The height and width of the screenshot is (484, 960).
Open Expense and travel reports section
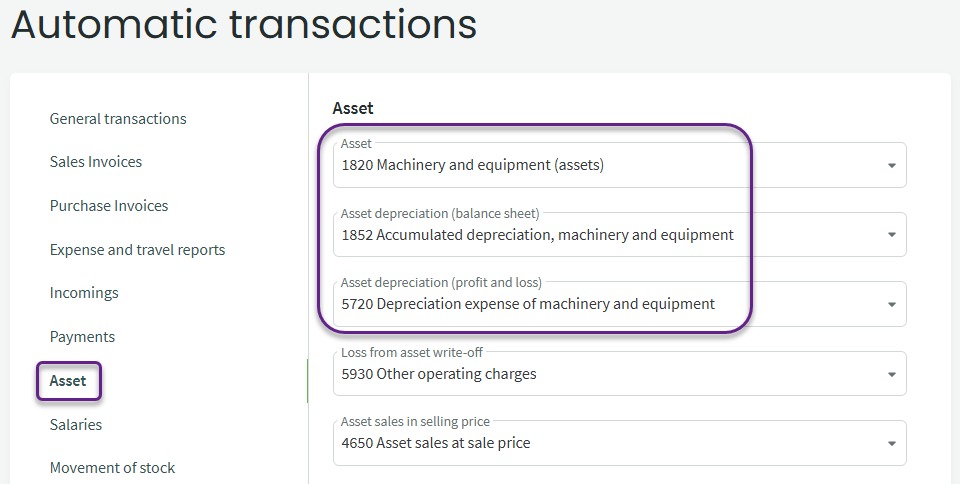[137, 250]
